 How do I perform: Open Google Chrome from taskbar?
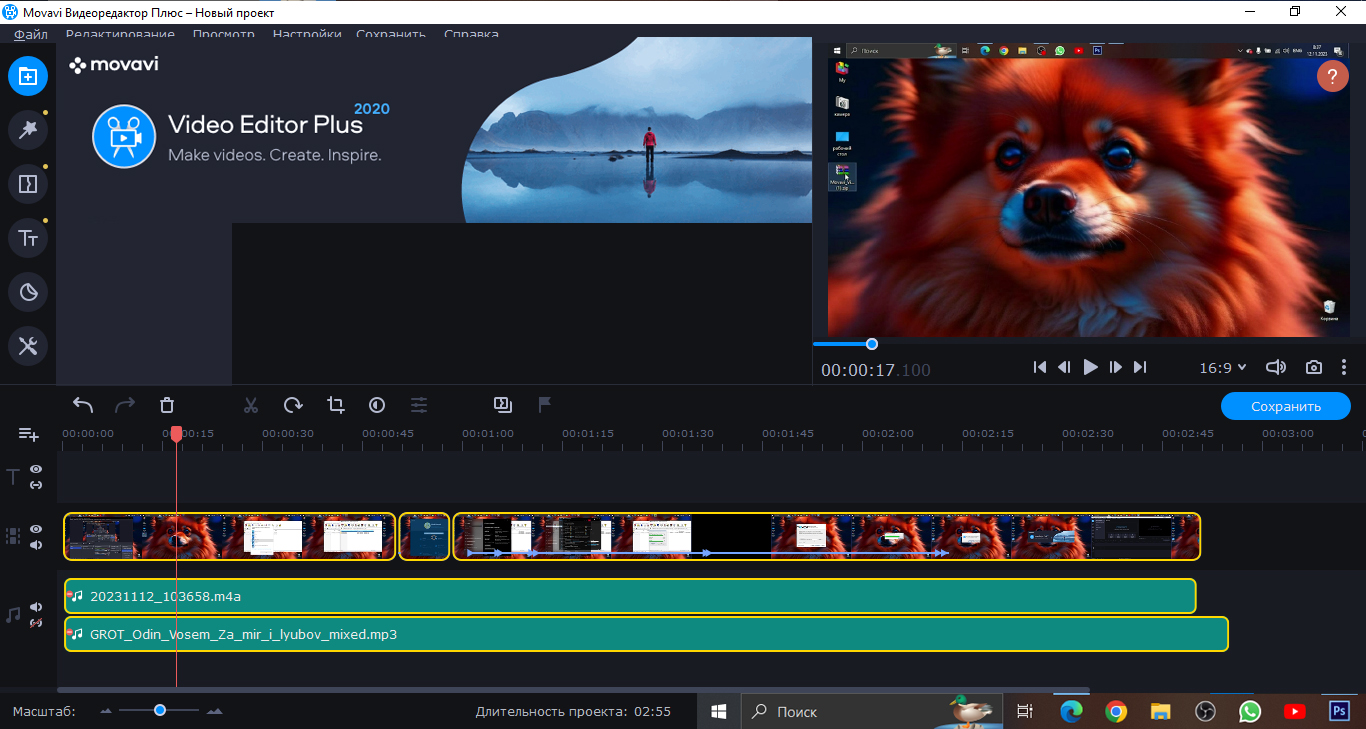click(1116, 711)
